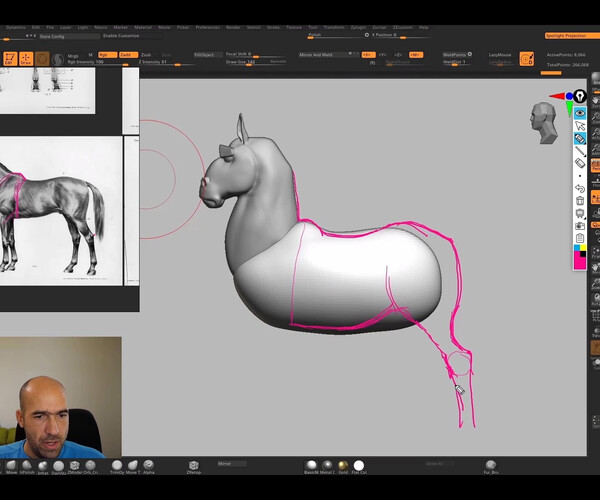The width and height of the screenshot is (600, 500).
Task: Toggle LazyMouse
Action: point(500,55)
